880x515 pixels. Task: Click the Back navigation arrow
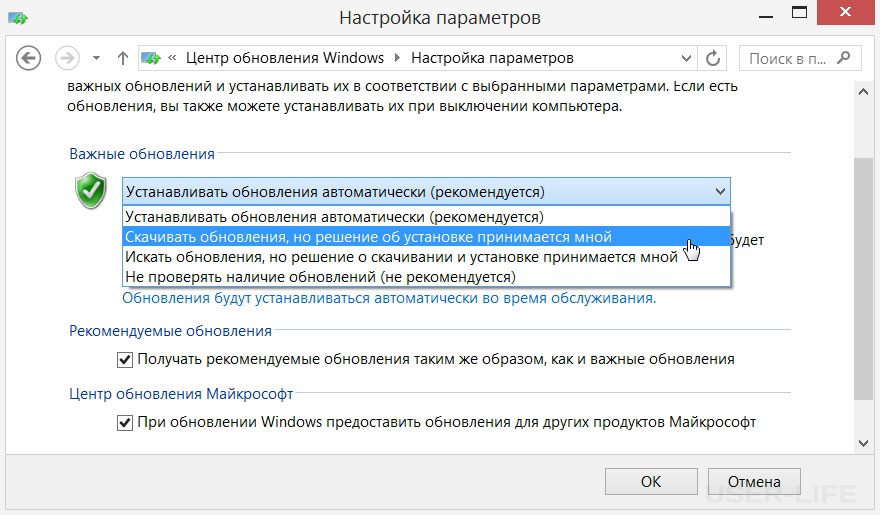tap(28, 58)
